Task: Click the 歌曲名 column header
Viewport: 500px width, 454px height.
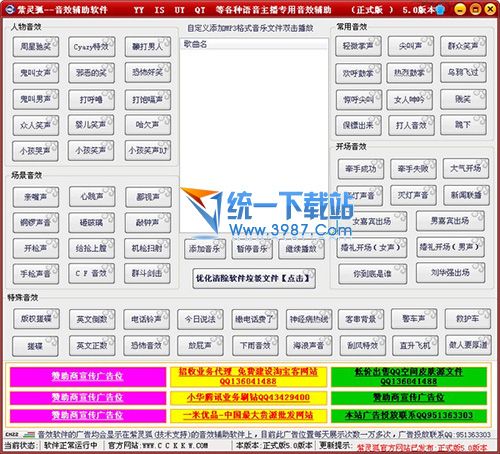Action: point(254,44)
